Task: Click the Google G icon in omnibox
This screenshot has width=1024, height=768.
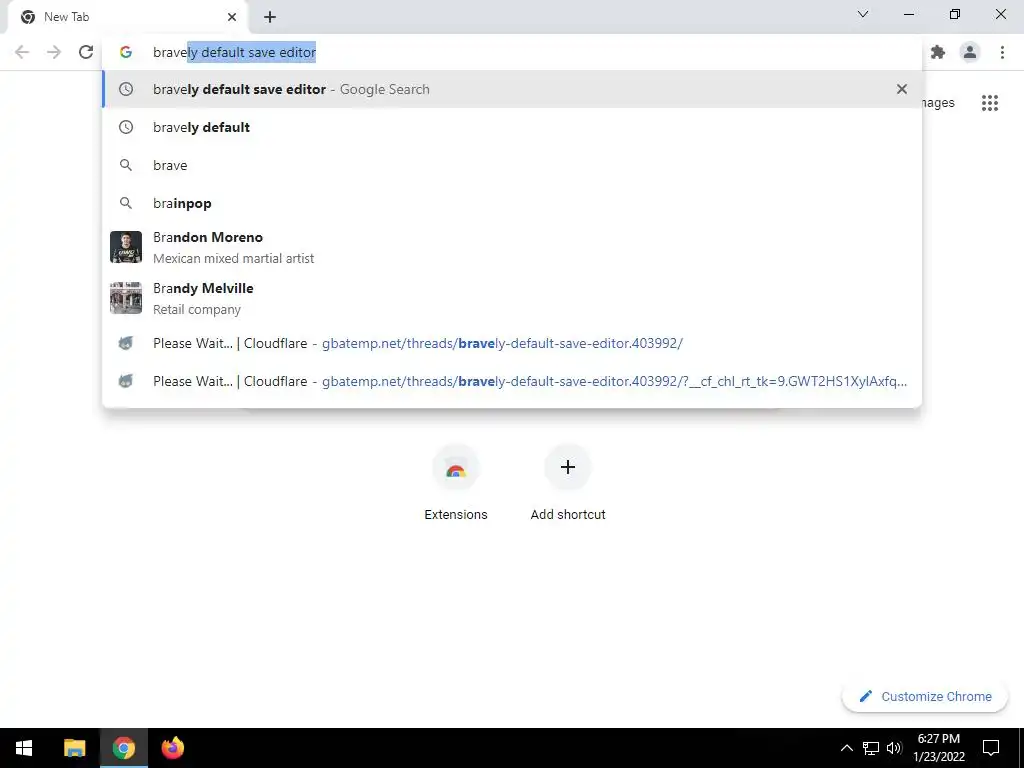Action: tap(126, 52)
